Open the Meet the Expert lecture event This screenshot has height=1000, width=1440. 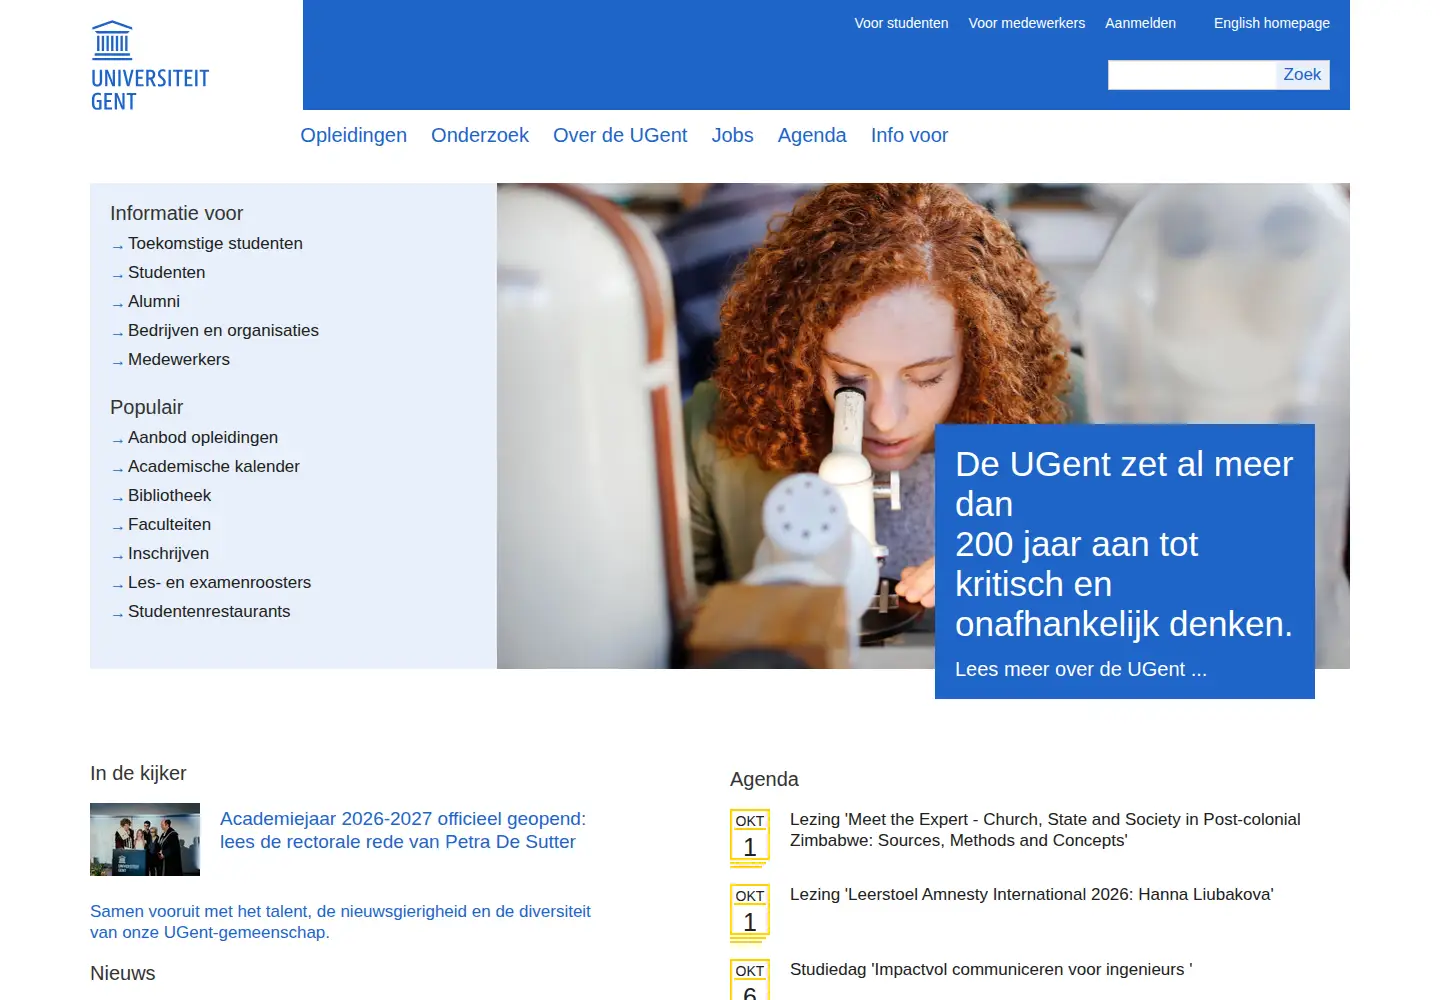pyautogui.click(x=1045, y=830)
